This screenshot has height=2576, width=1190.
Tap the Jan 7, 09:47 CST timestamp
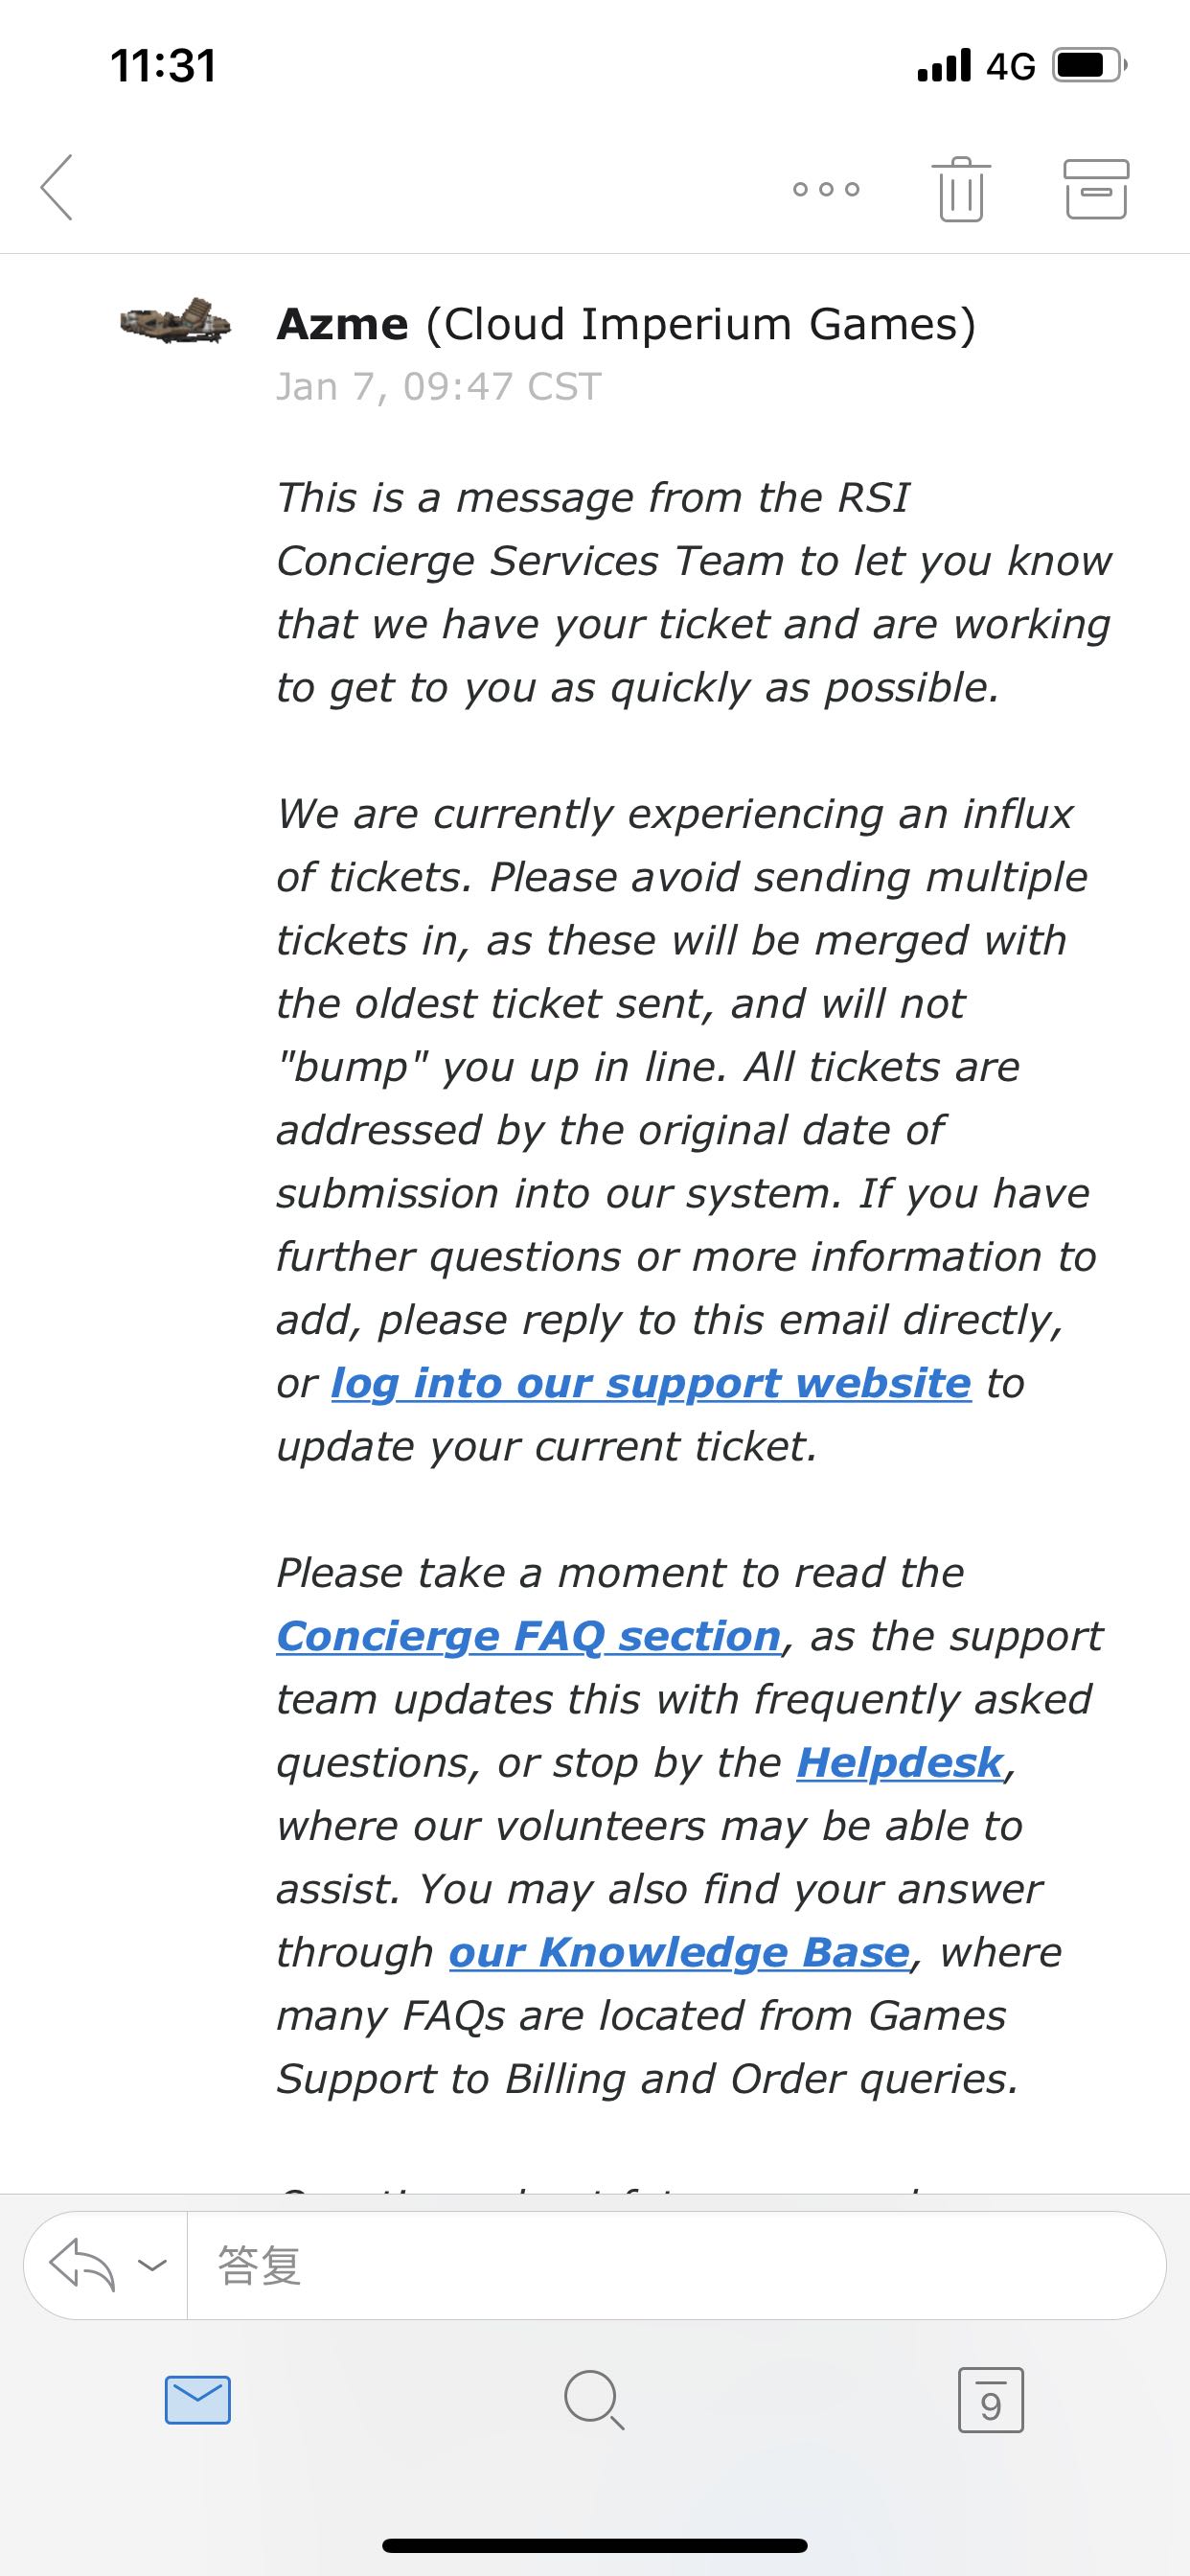click(x=439, y=386)
